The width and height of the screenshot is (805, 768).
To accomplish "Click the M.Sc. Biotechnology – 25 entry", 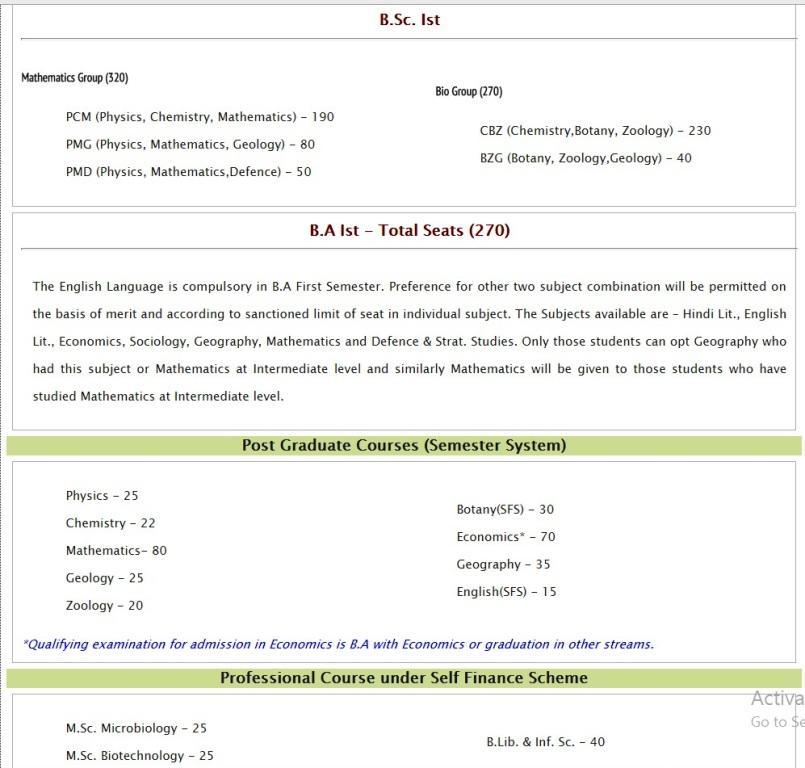I will click(x=139, y=756).
